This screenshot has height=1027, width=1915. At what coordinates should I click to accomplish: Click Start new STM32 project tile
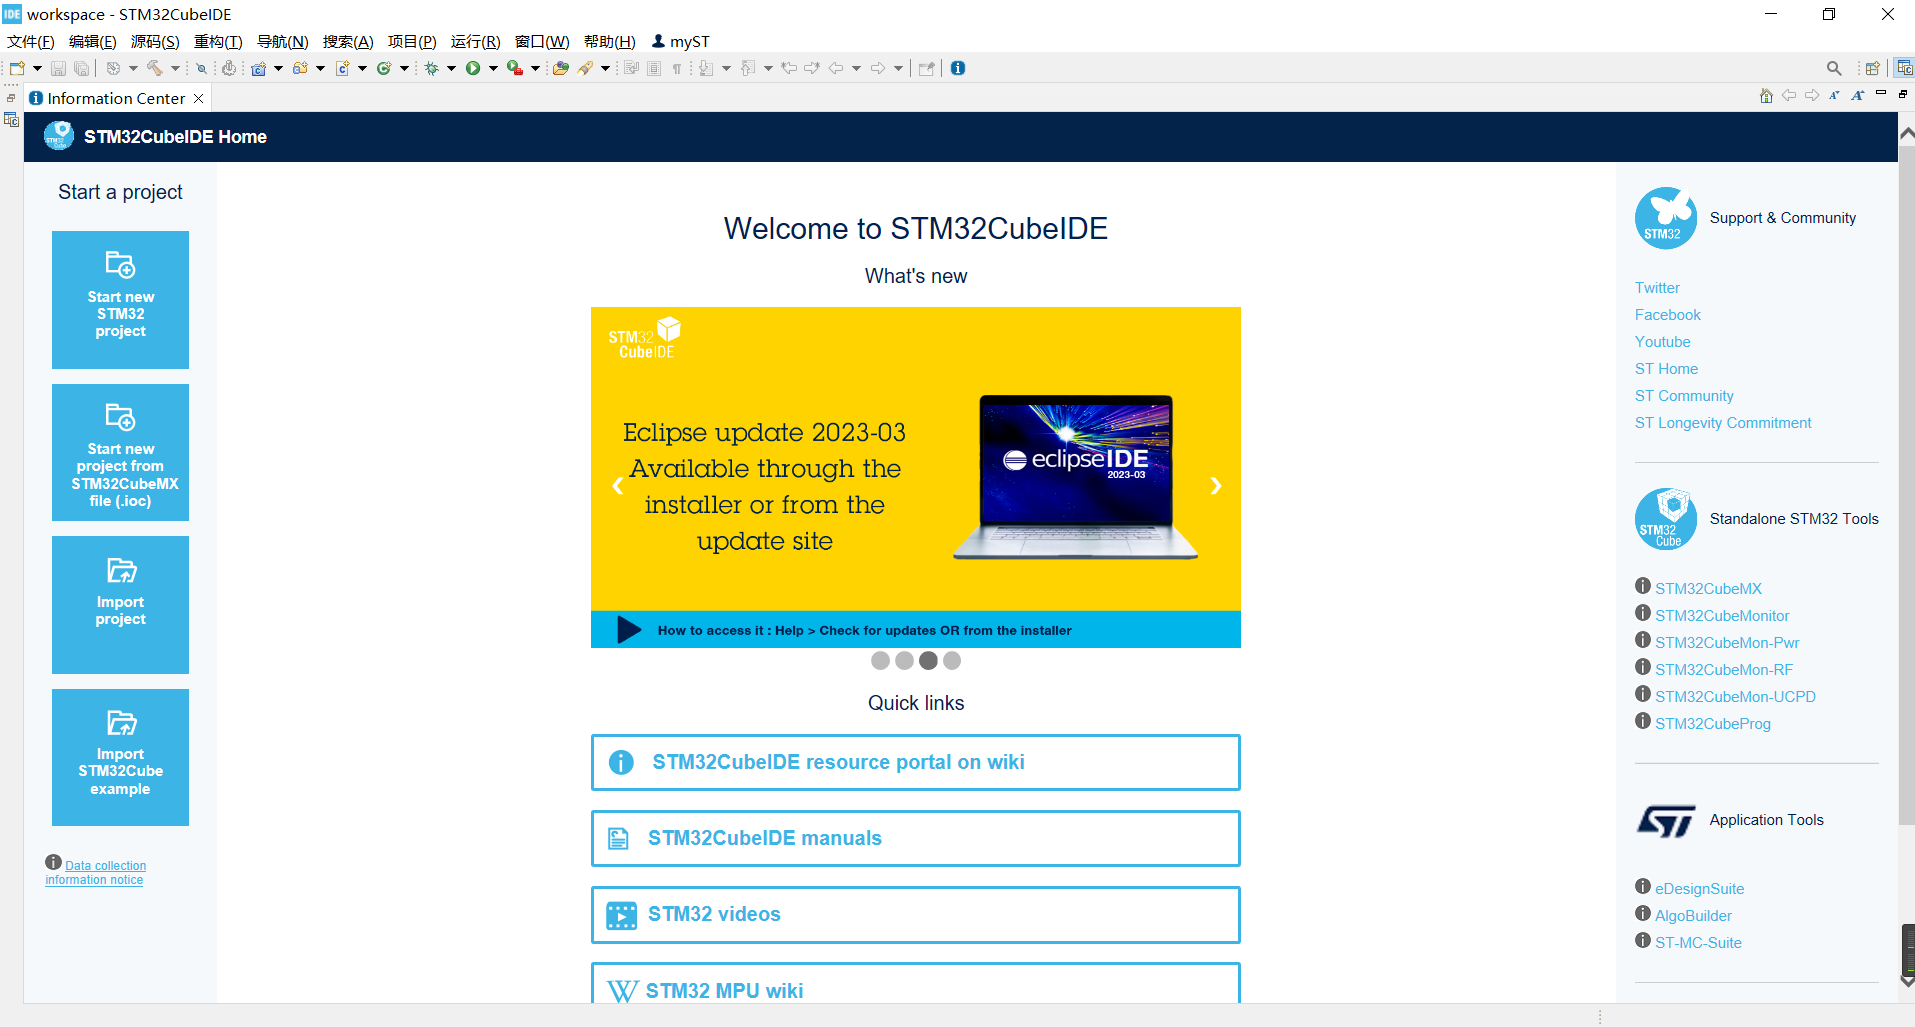click(120, 299)
